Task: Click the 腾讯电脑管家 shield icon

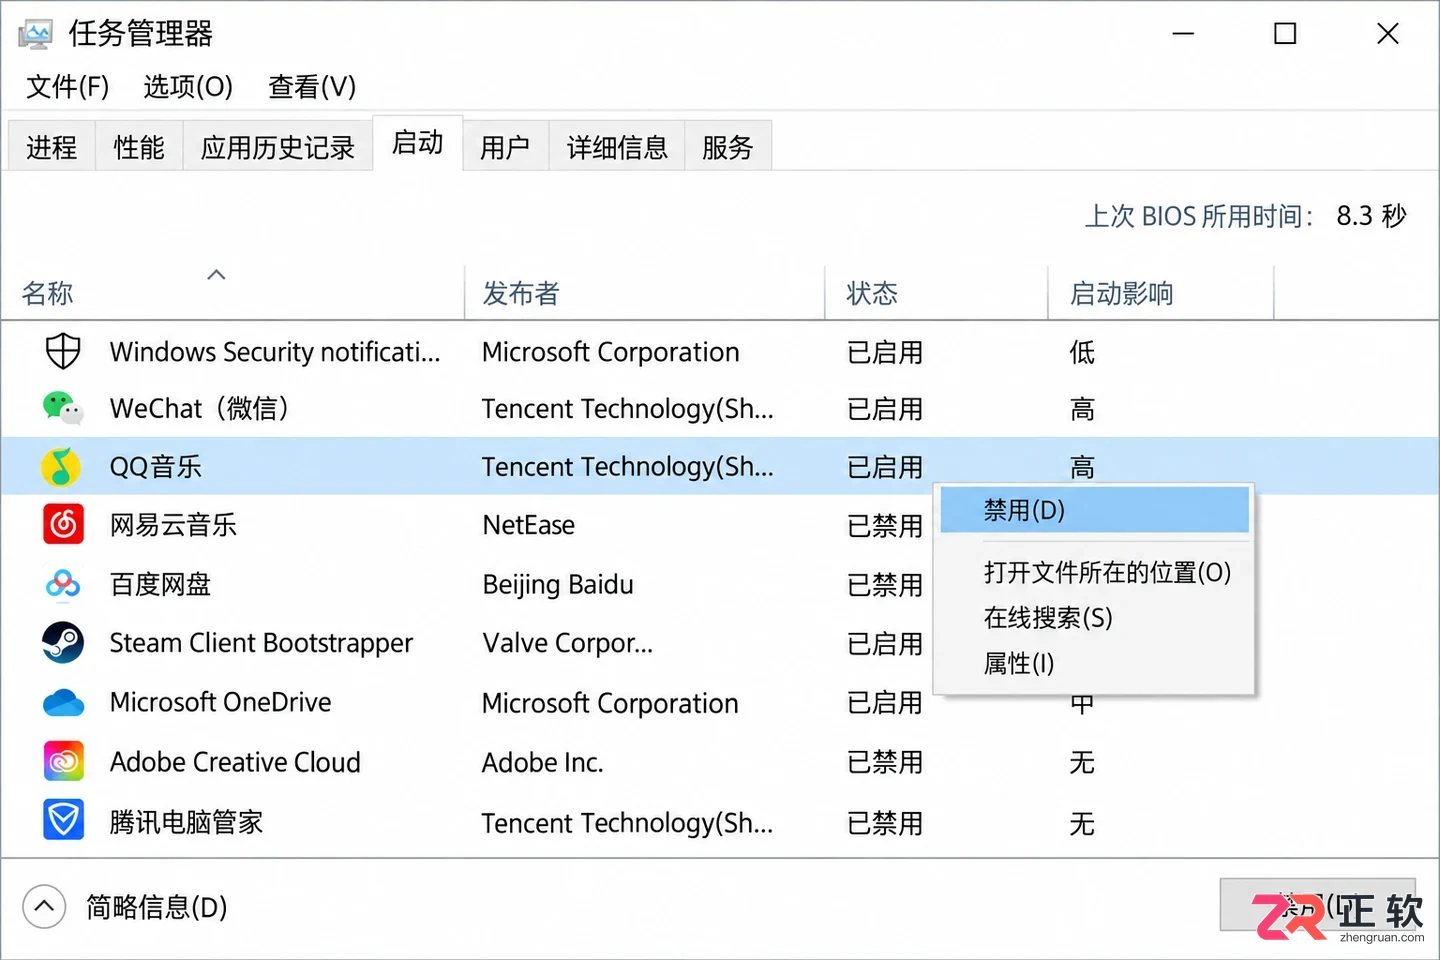Action: point(63,821)
